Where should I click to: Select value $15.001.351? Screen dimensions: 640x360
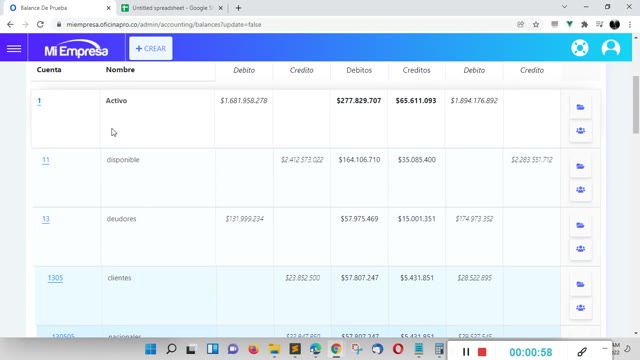(417, 219)
